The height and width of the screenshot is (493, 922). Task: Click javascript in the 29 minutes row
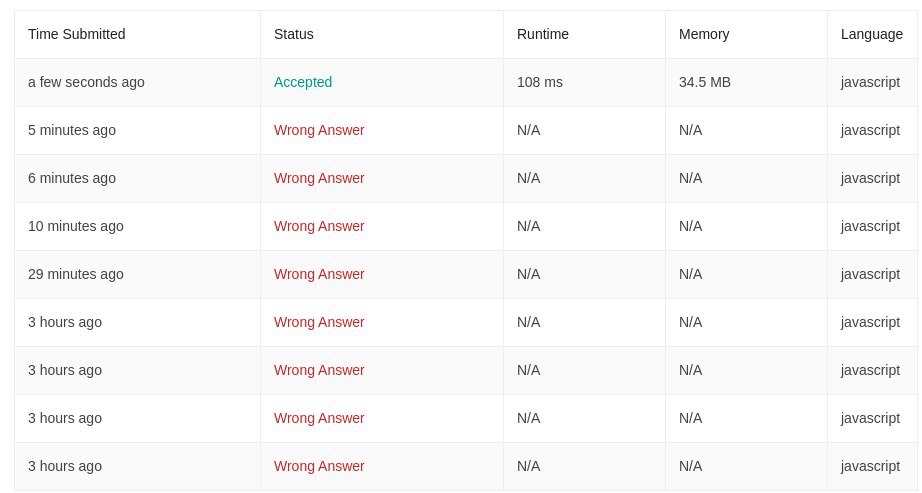(x=870, y=274)
